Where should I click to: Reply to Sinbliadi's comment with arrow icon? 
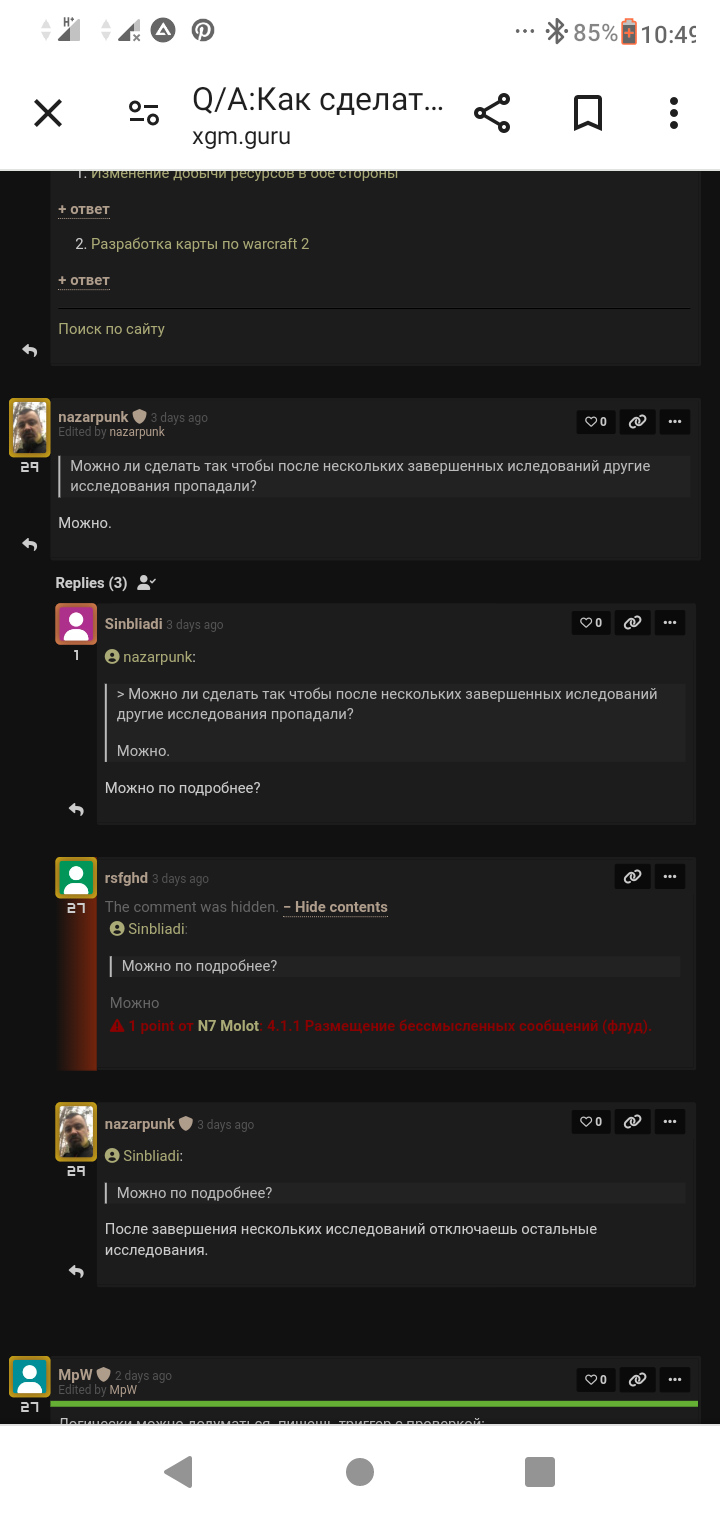pyautogui.click(x=76, y=809)
